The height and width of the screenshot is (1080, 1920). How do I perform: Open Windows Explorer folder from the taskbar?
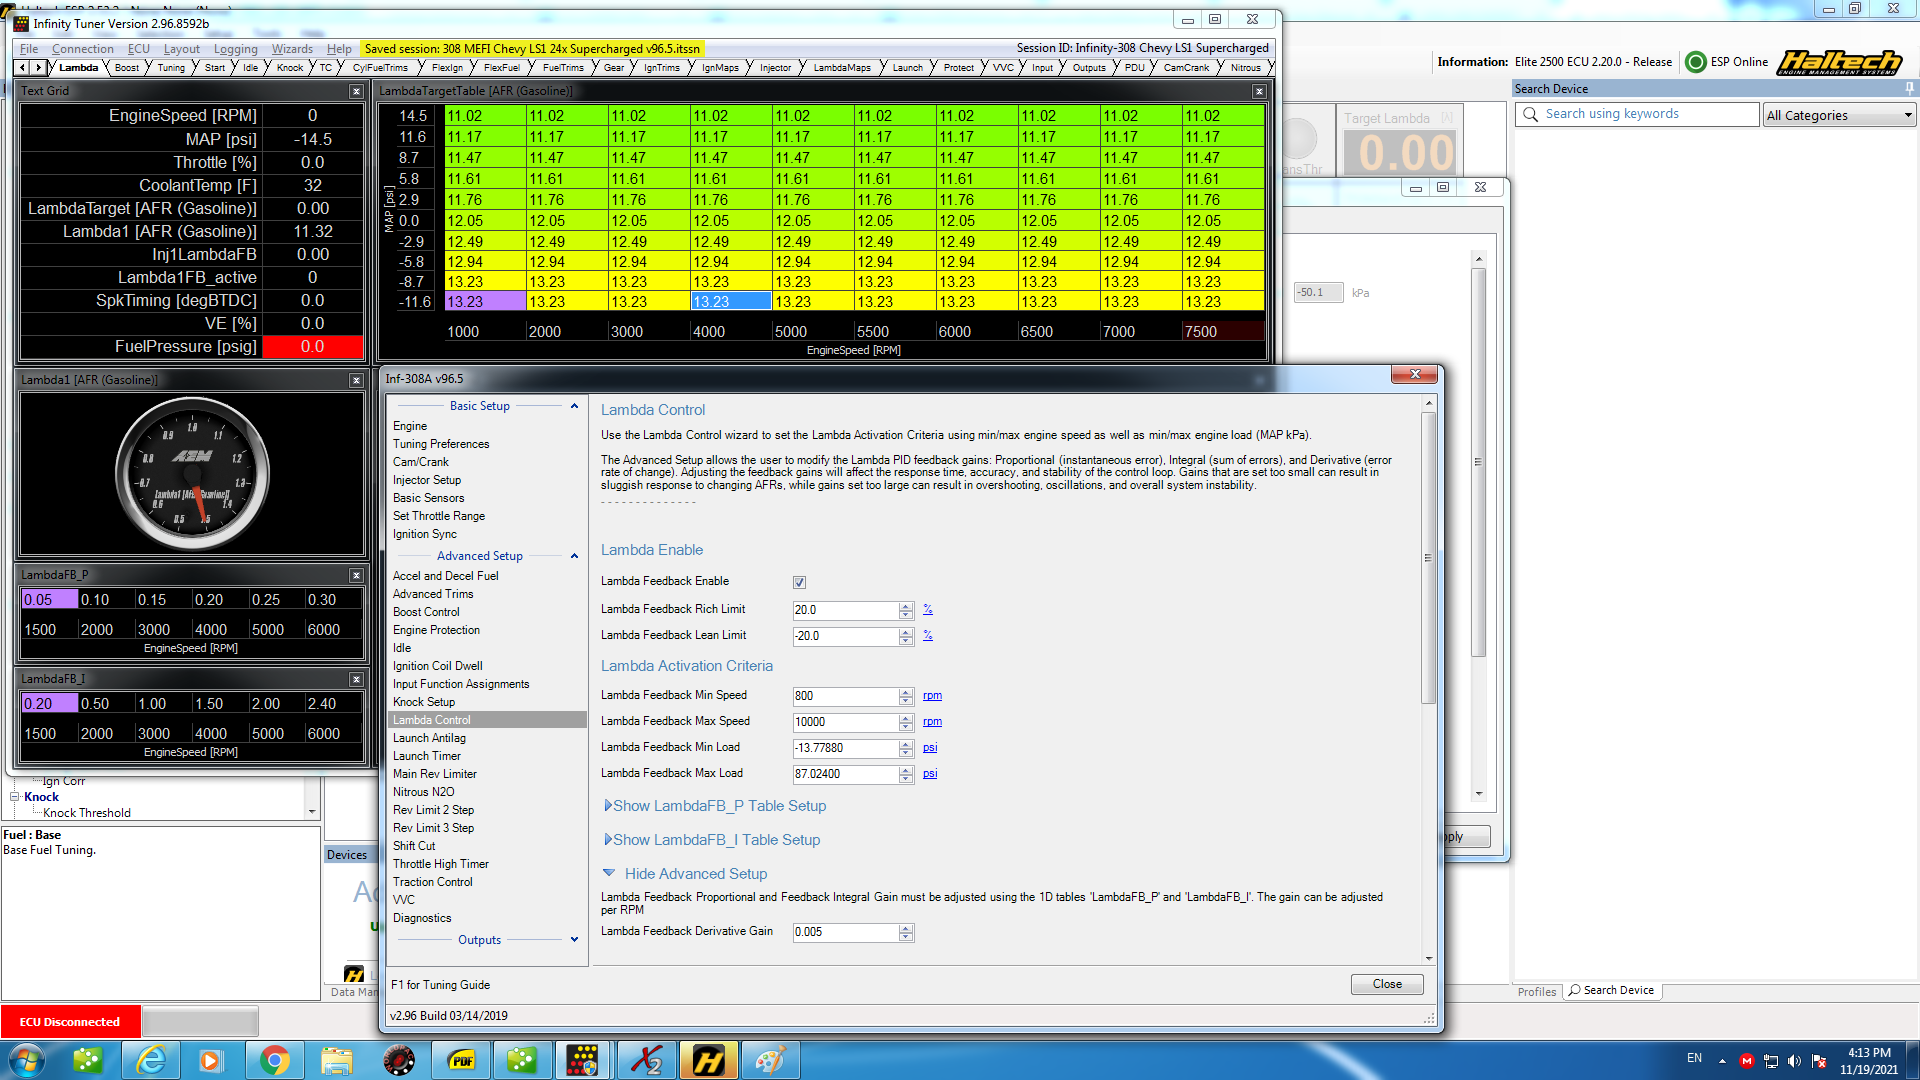coord(337,1060)
